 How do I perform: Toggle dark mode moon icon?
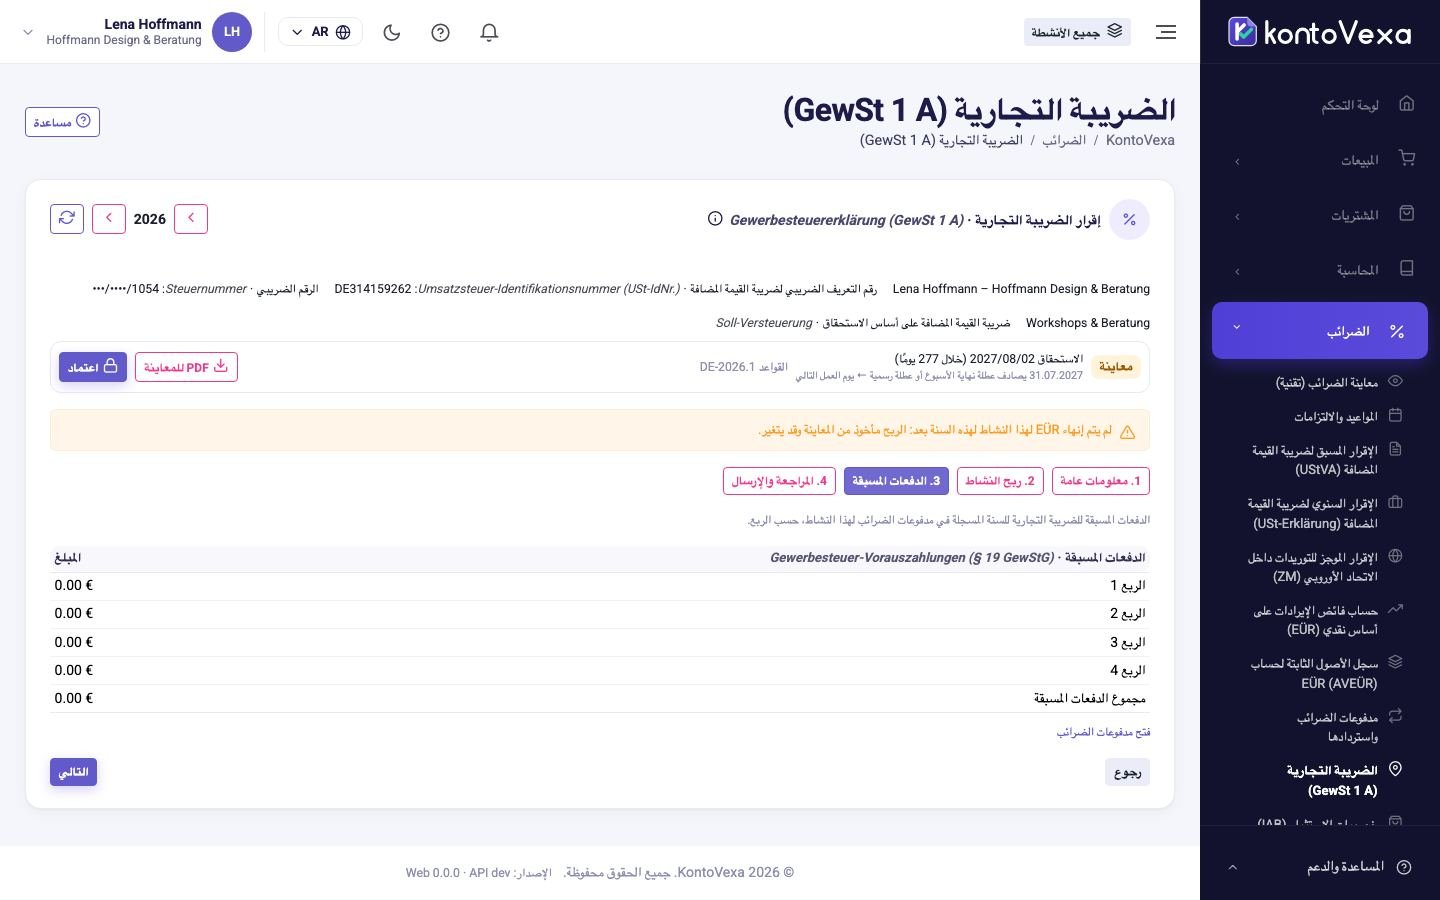point(392,32)
